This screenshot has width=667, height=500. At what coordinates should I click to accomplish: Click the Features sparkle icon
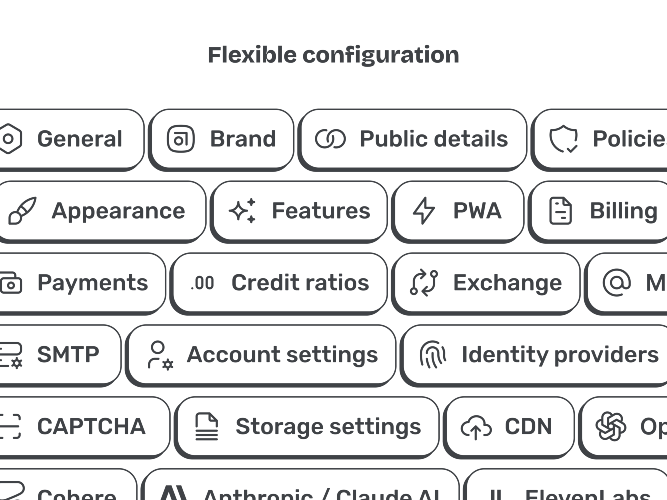[242, 211]
